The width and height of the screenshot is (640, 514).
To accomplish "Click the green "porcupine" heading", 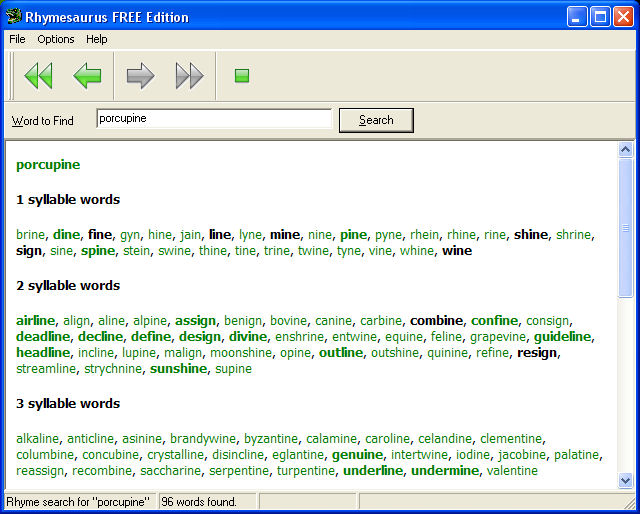I will (x=48, y=165).
